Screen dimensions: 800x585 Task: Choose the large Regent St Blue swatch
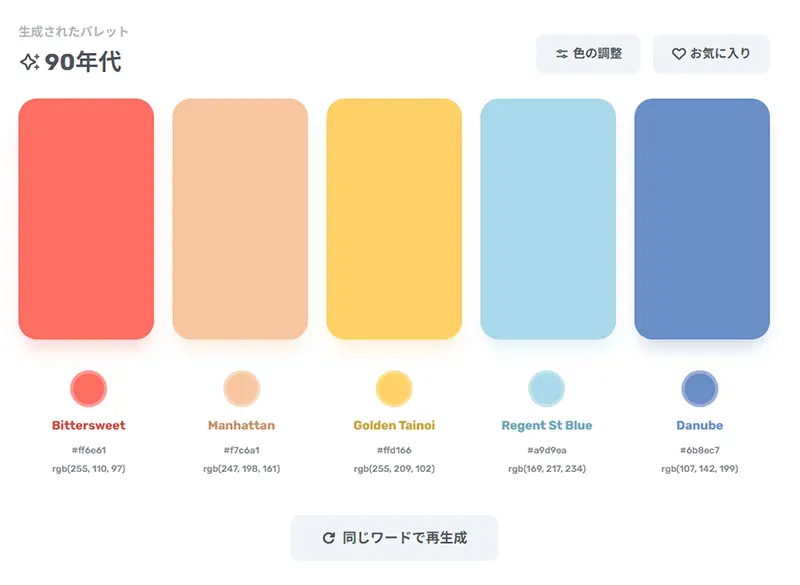point(548,219)
